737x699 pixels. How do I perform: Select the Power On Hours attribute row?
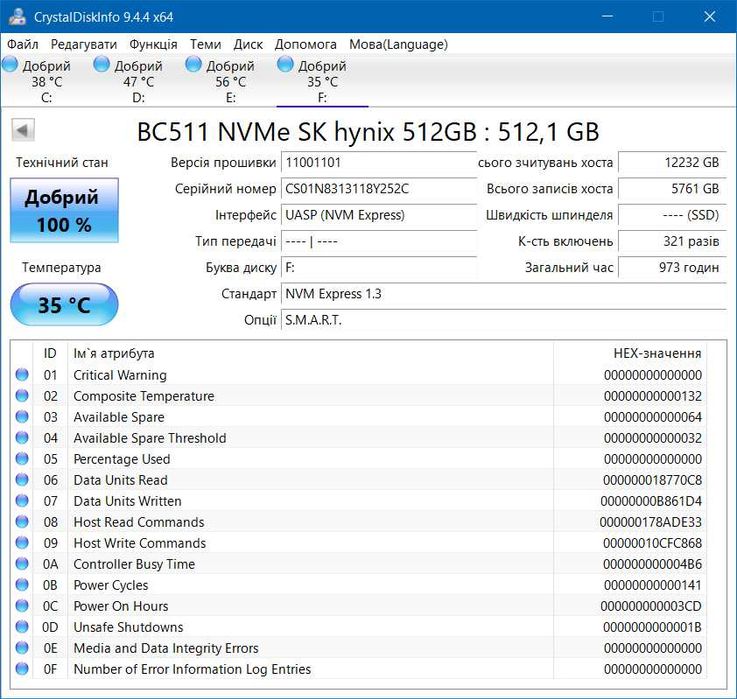point(358,606)
